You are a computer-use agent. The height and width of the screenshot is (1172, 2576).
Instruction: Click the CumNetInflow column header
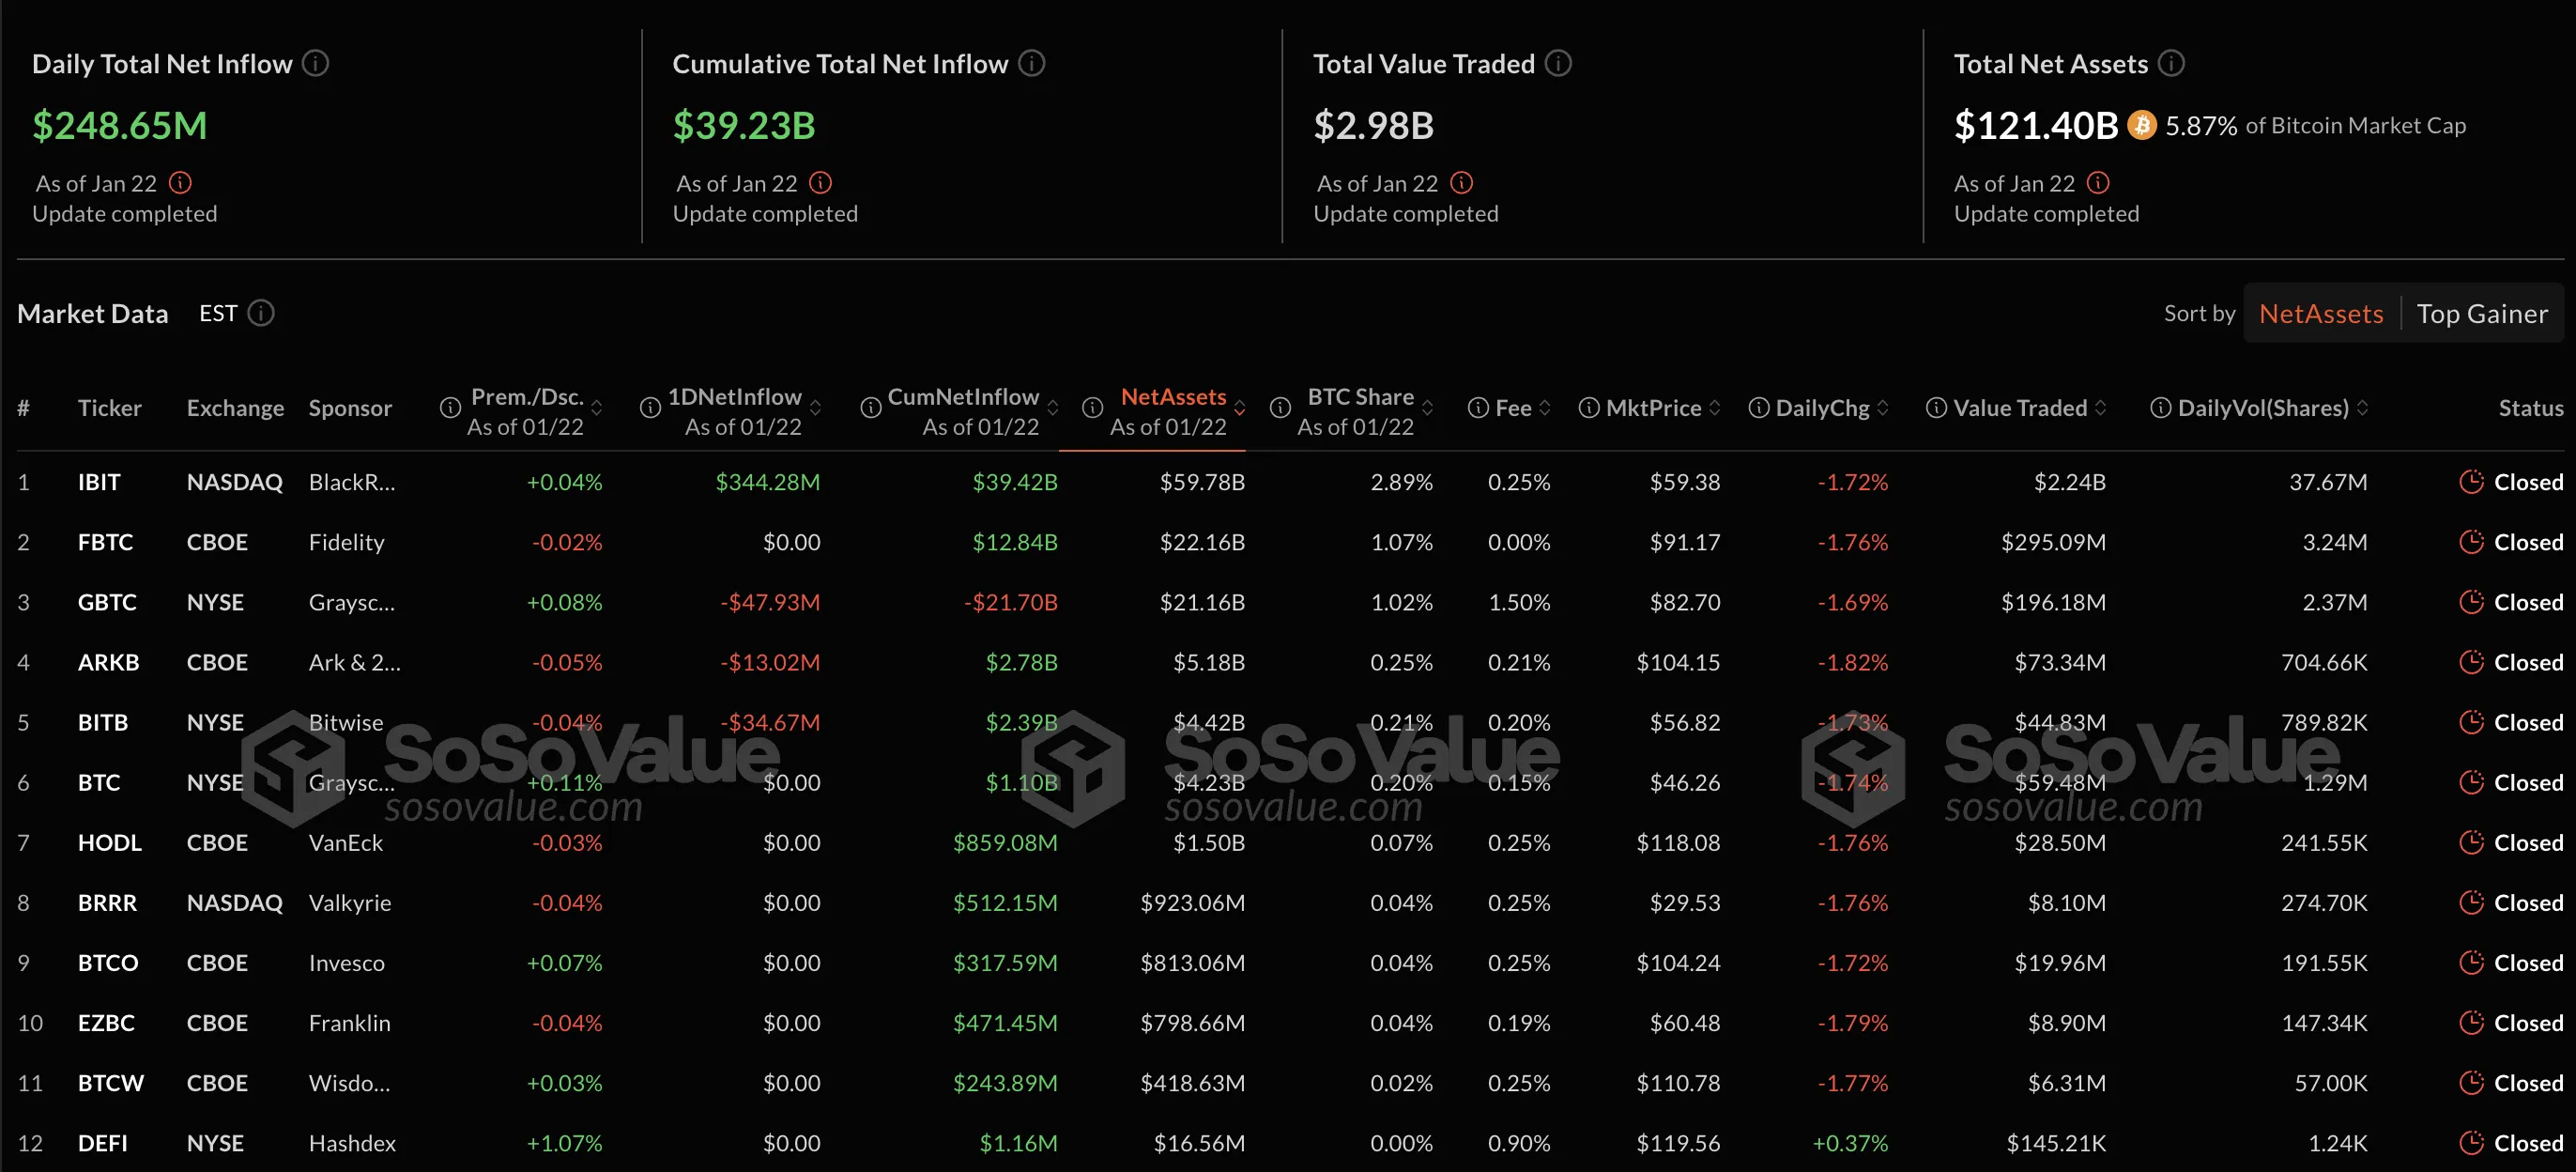[963, 397]
